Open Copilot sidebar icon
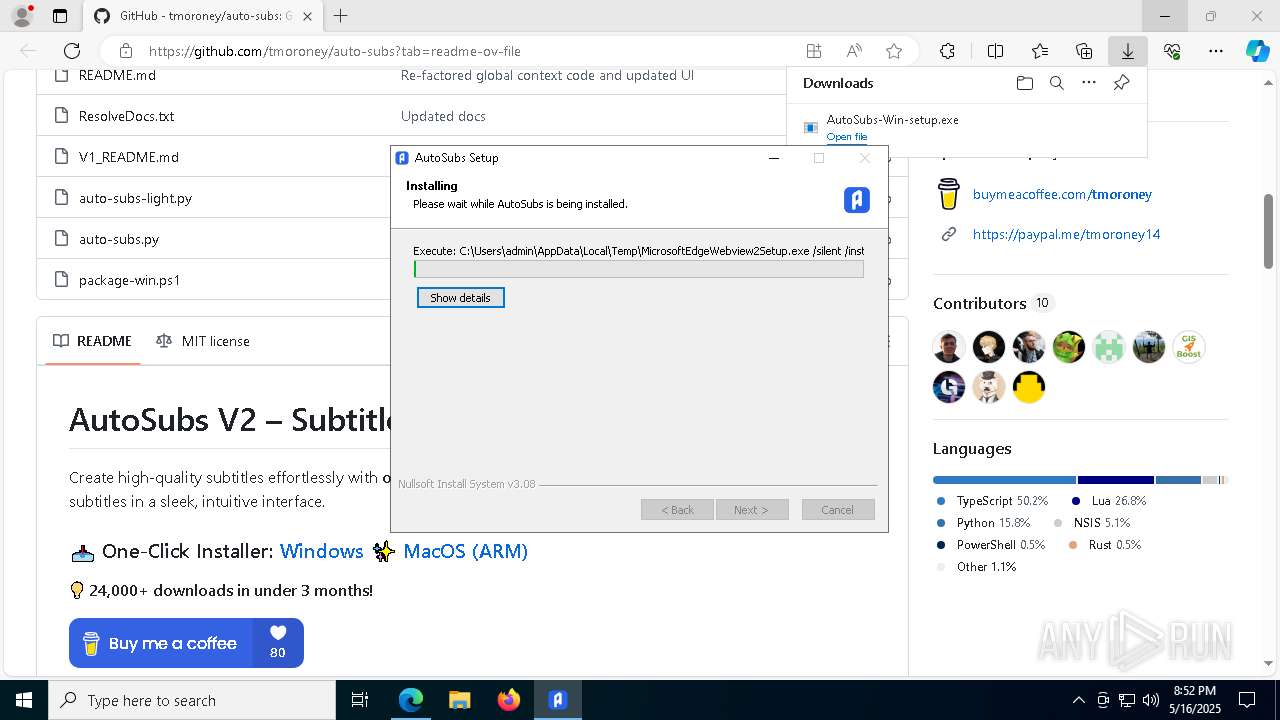The image size is (1280, 720). (1257, 51)
